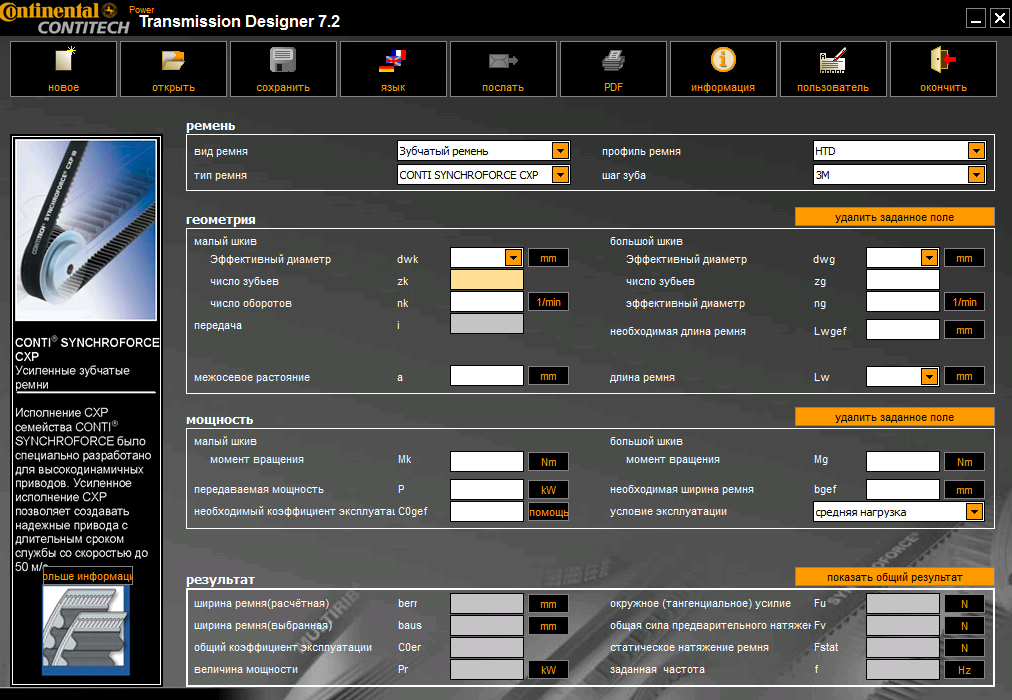1012x700 pixels.
Task: Click the kW unit button next to P
Action: pyautogui.click(x=549, y=490)
